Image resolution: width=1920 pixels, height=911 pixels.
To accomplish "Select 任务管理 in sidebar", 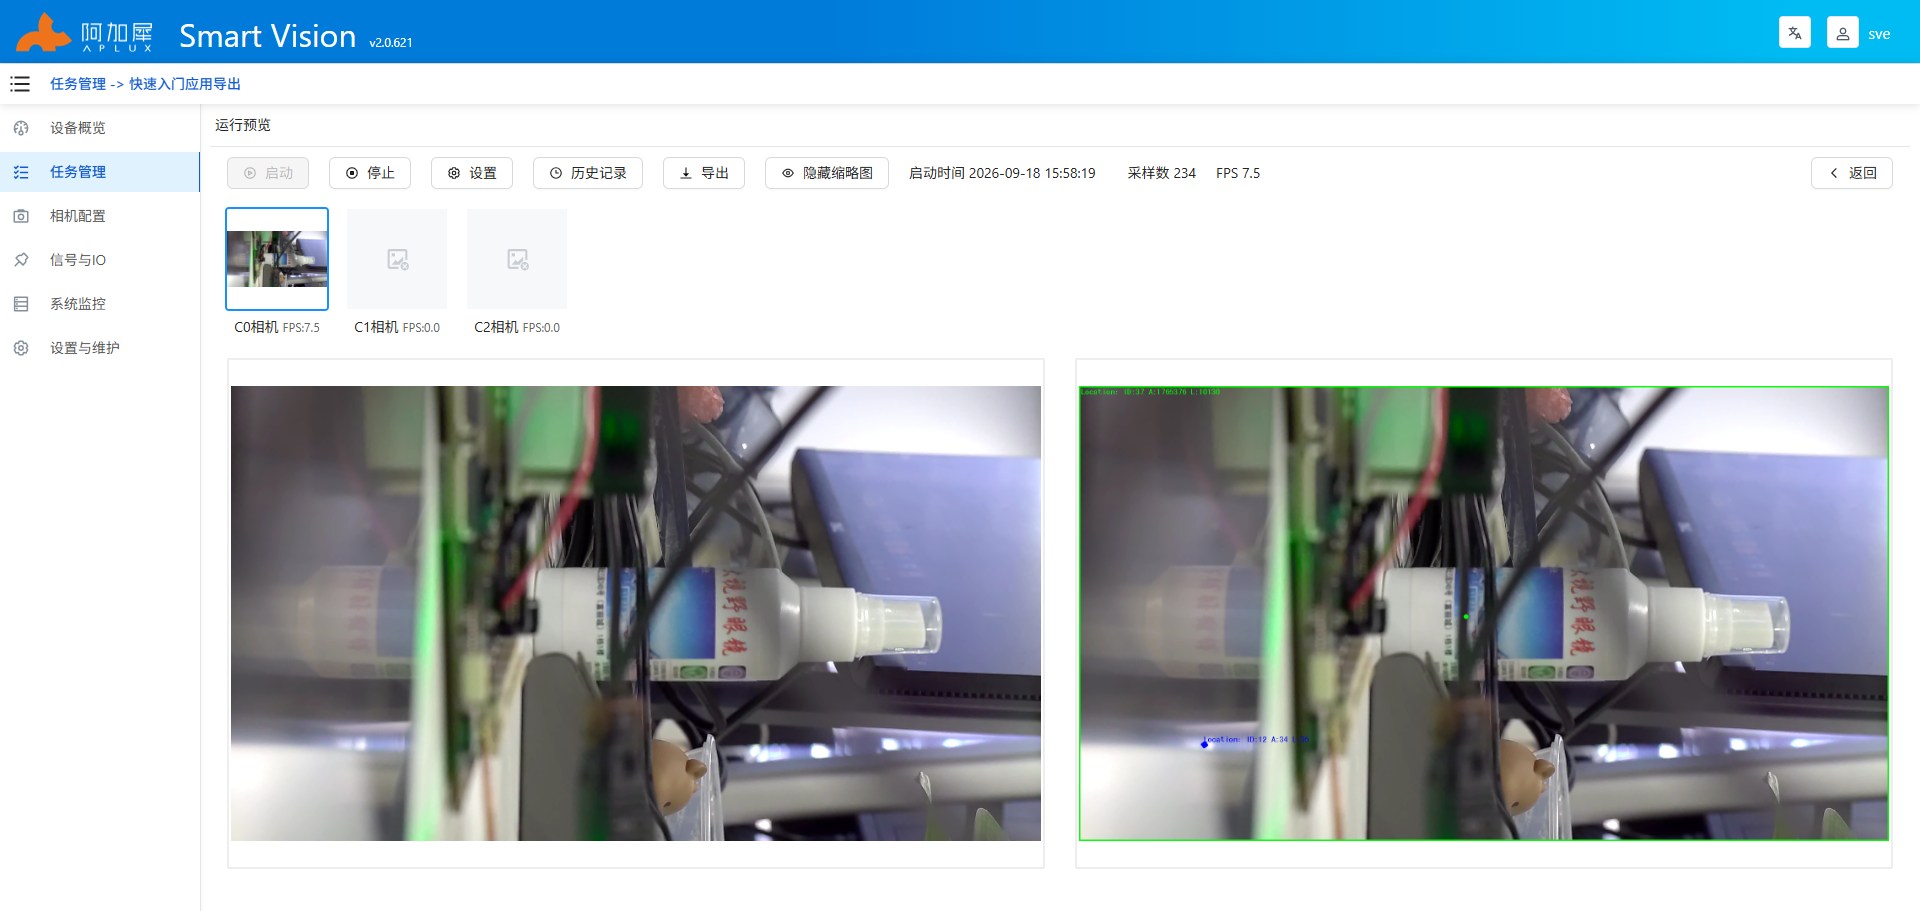I will [100, 172].
